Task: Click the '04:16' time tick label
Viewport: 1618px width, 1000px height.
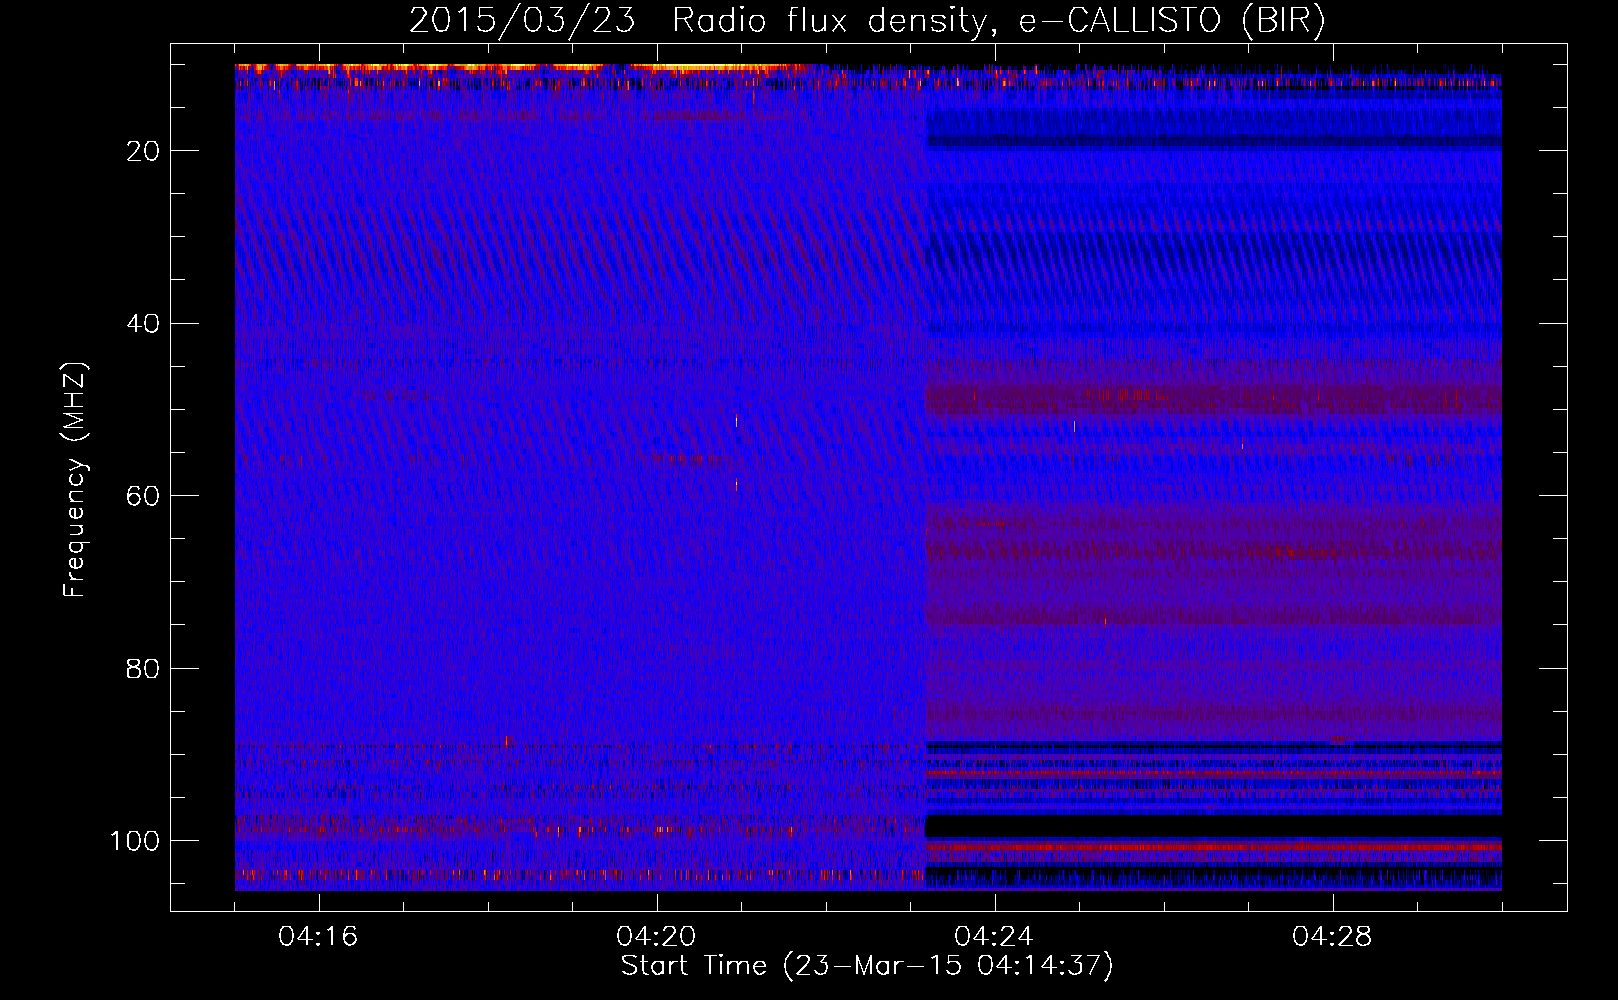Action: tap(318, 937)
